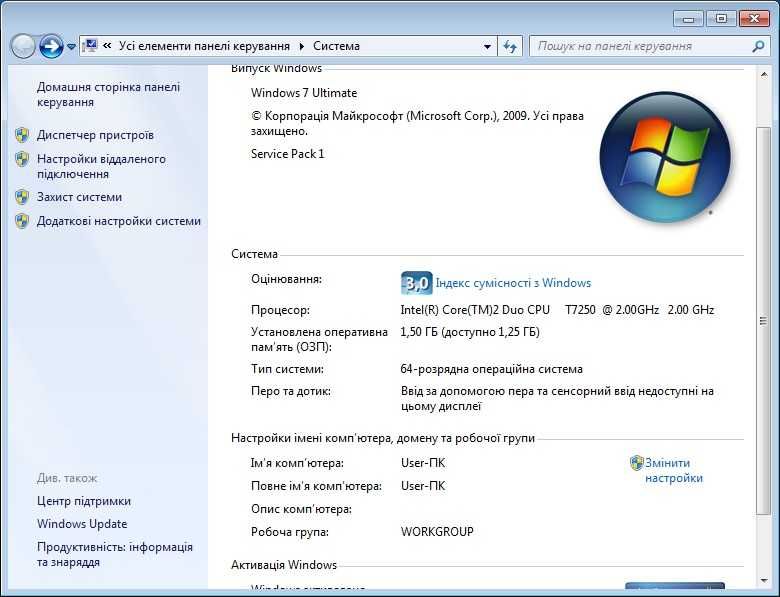Click shield icon beside 'Додаткові настройки системи'
This screenshot has height=597, width=780.
pos(22,221)
